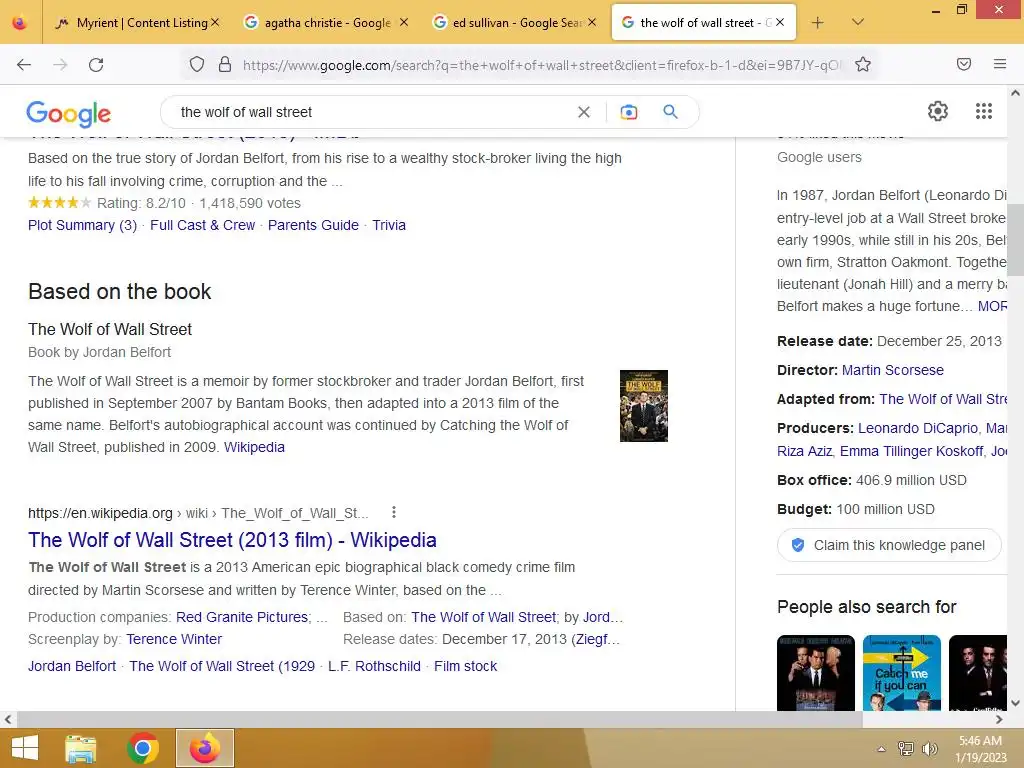Open a new tab with the plus button

coord(817,23)
